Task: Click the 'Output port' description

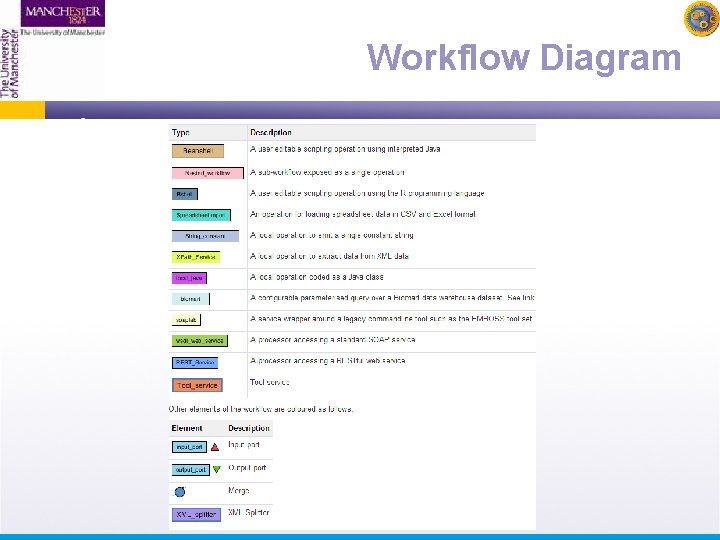Action: pos(247,468)
